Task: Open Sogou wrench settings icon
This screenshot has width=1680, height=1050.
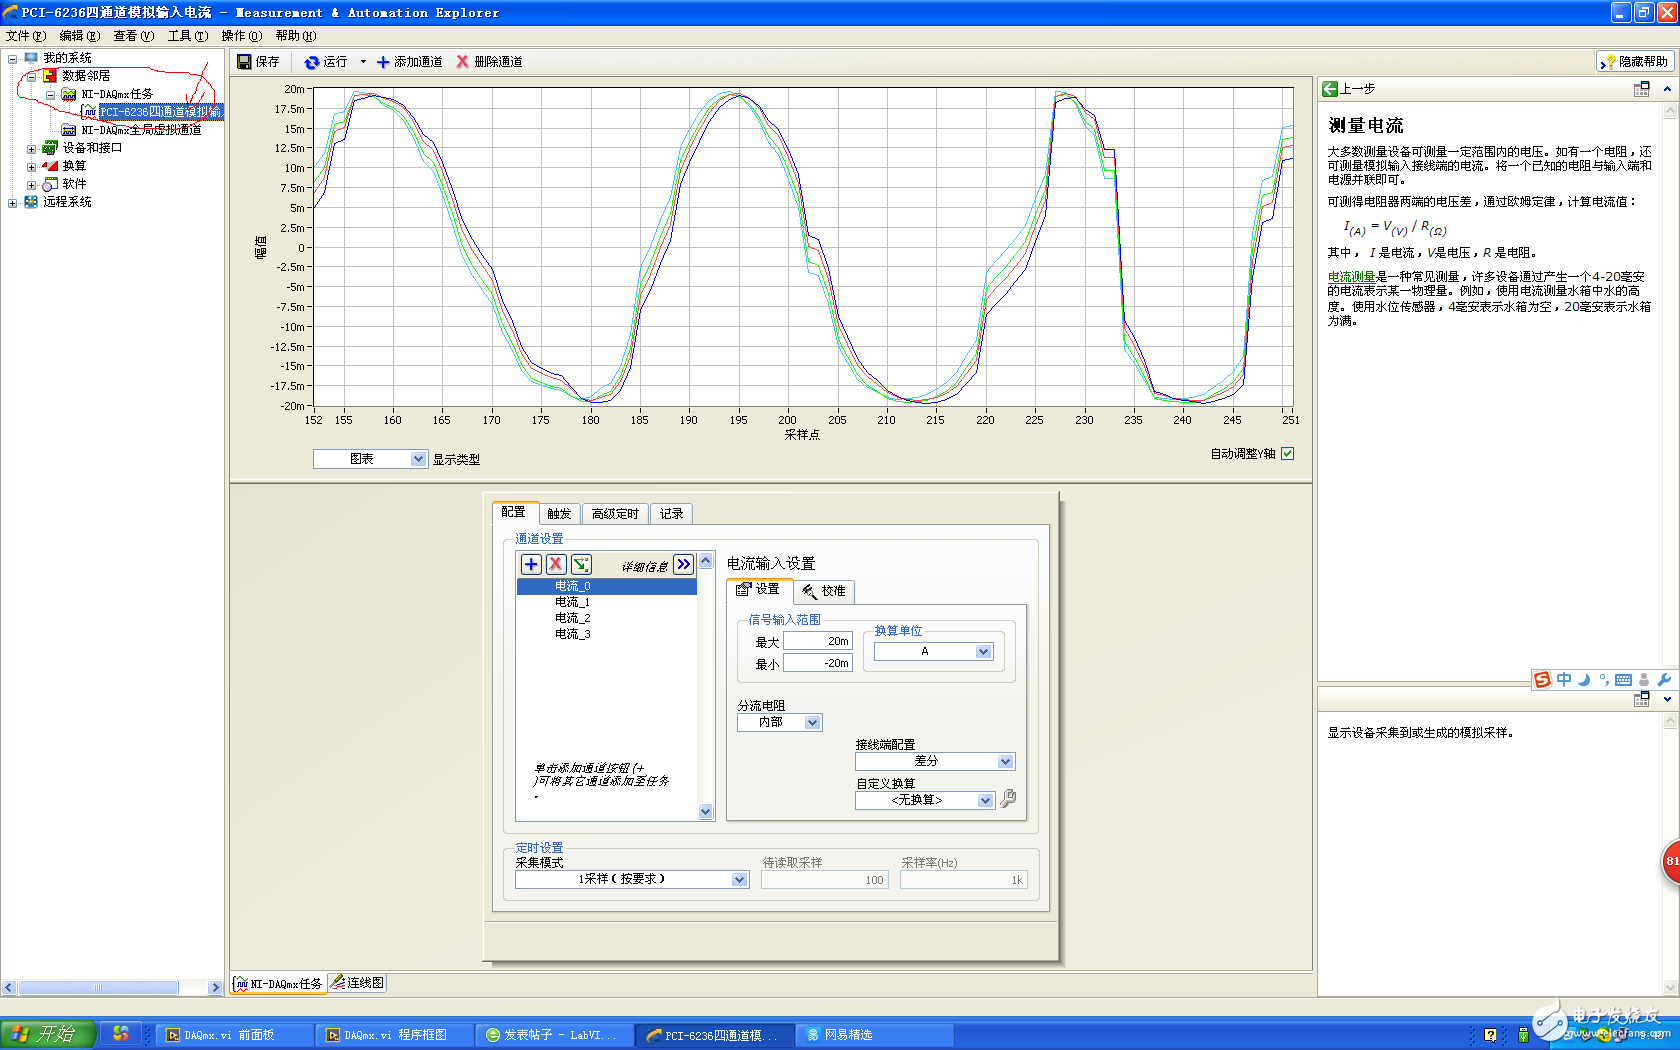Action: (x=1664, y=680)
